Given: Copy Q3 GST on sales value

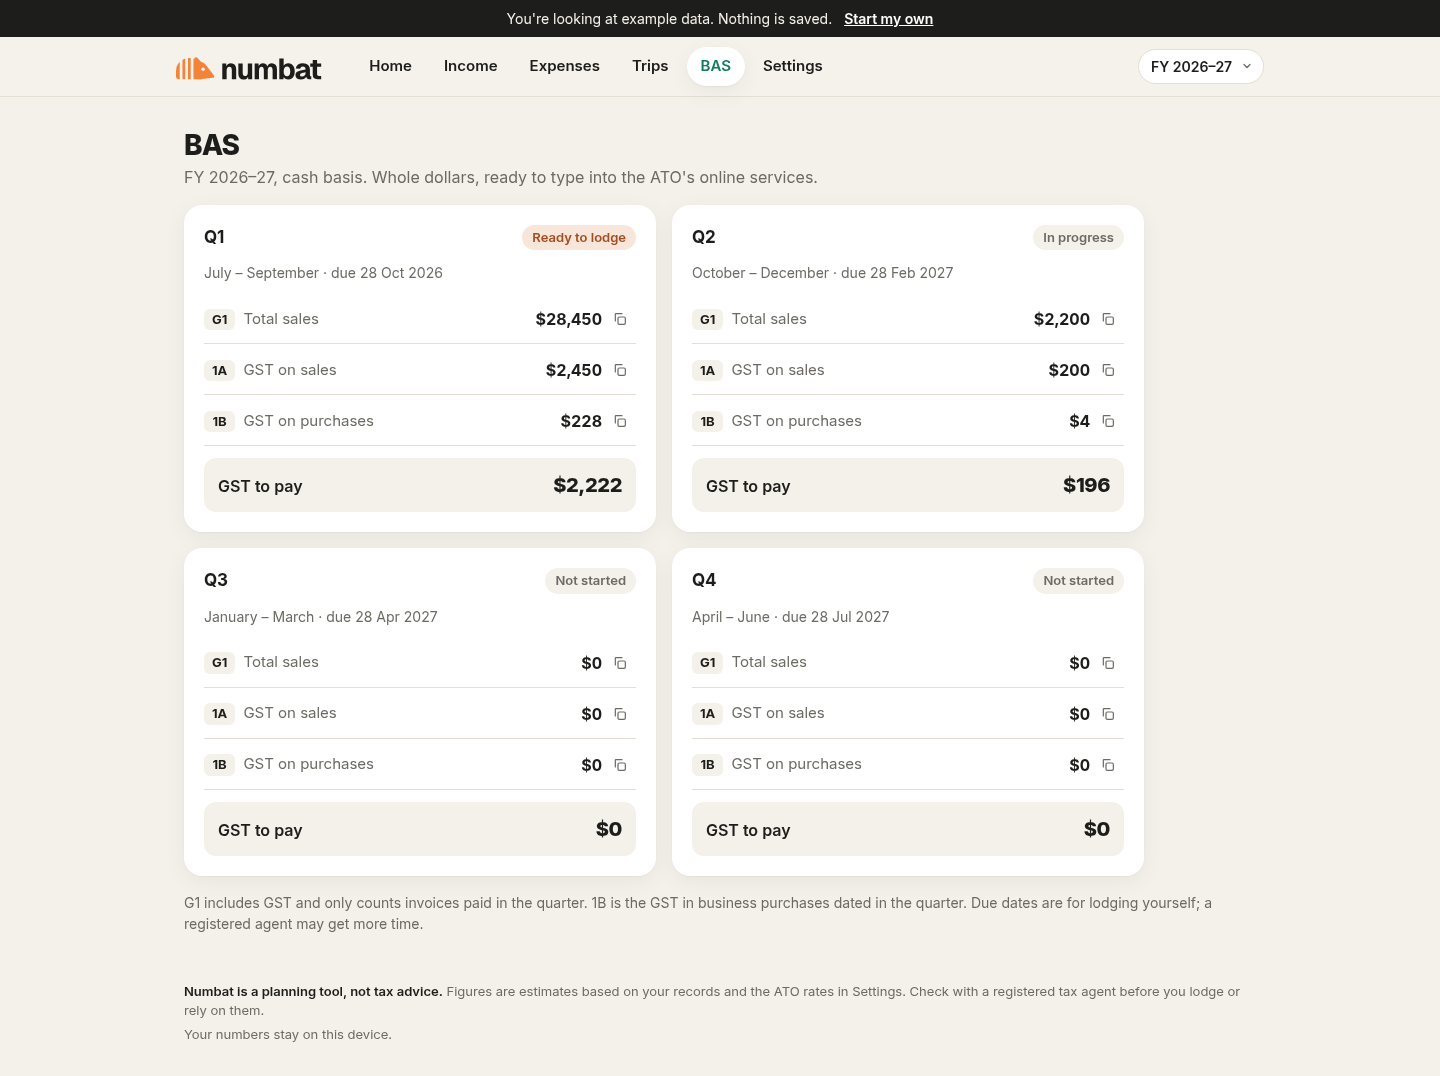Looking at the screenshot, I should click(x=620, y=714).
